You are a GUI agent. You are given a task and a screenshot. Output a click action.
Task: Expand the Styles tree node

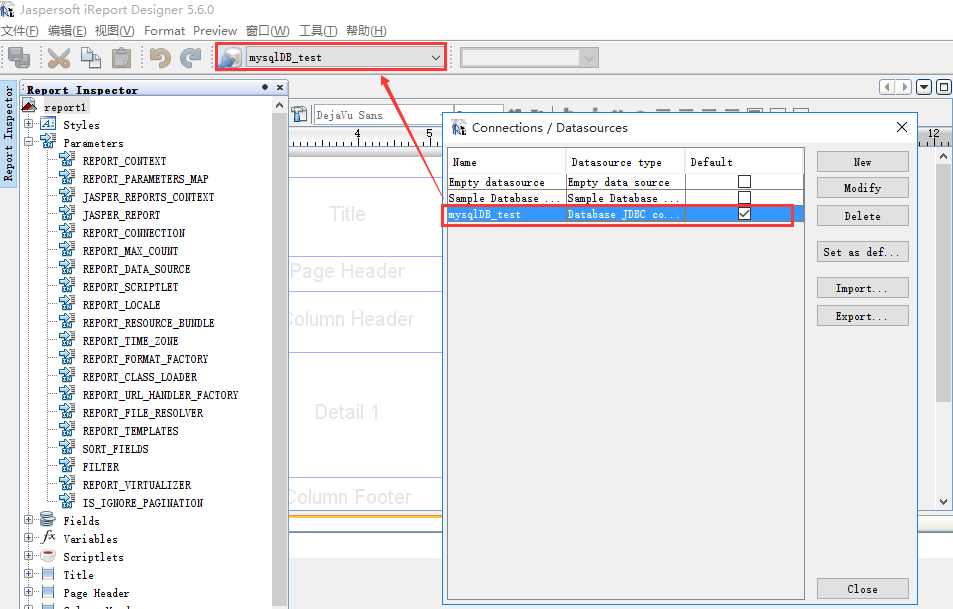point(28,124)
